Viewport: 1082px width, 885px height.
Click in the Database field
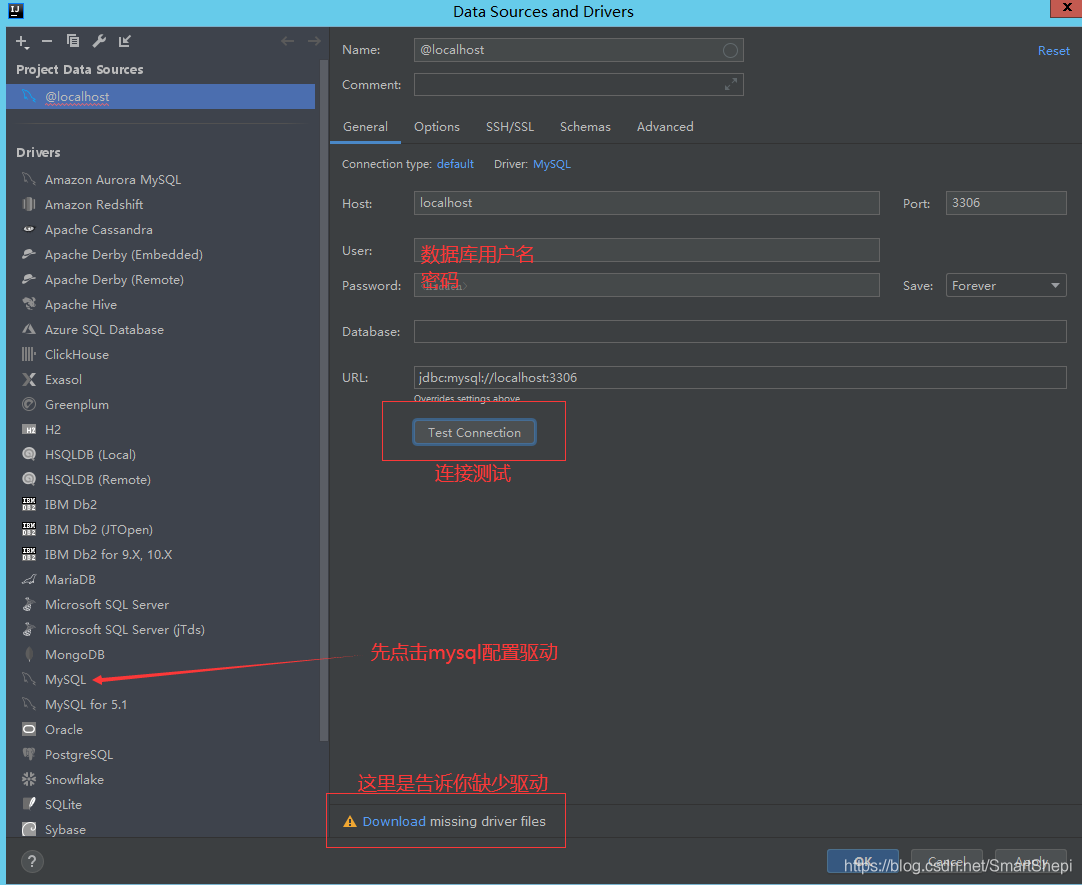coord(740,332)
